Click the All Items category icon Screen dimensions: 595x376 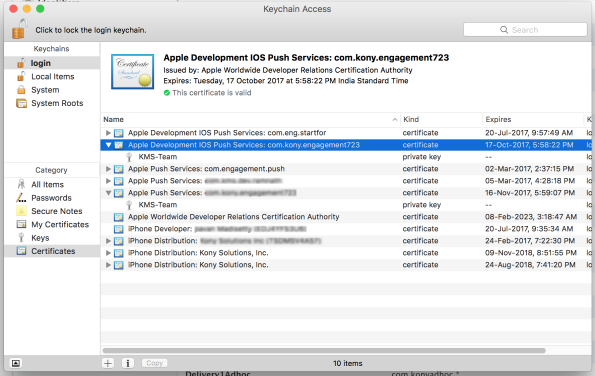[x=21, y=184]
